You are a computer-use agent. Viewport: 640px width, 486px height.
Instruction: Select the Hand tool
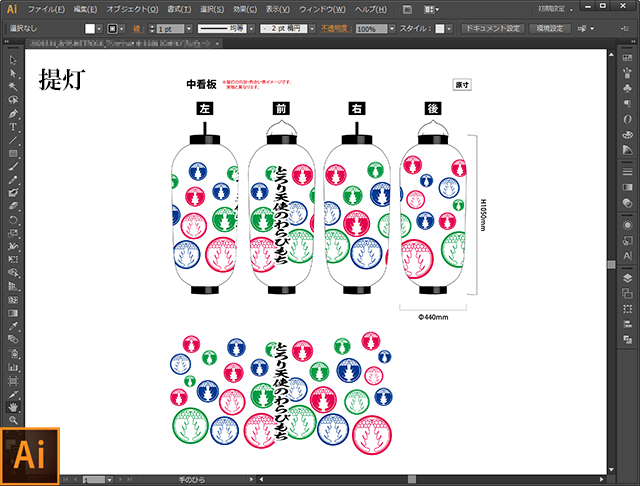click(13, 407)
